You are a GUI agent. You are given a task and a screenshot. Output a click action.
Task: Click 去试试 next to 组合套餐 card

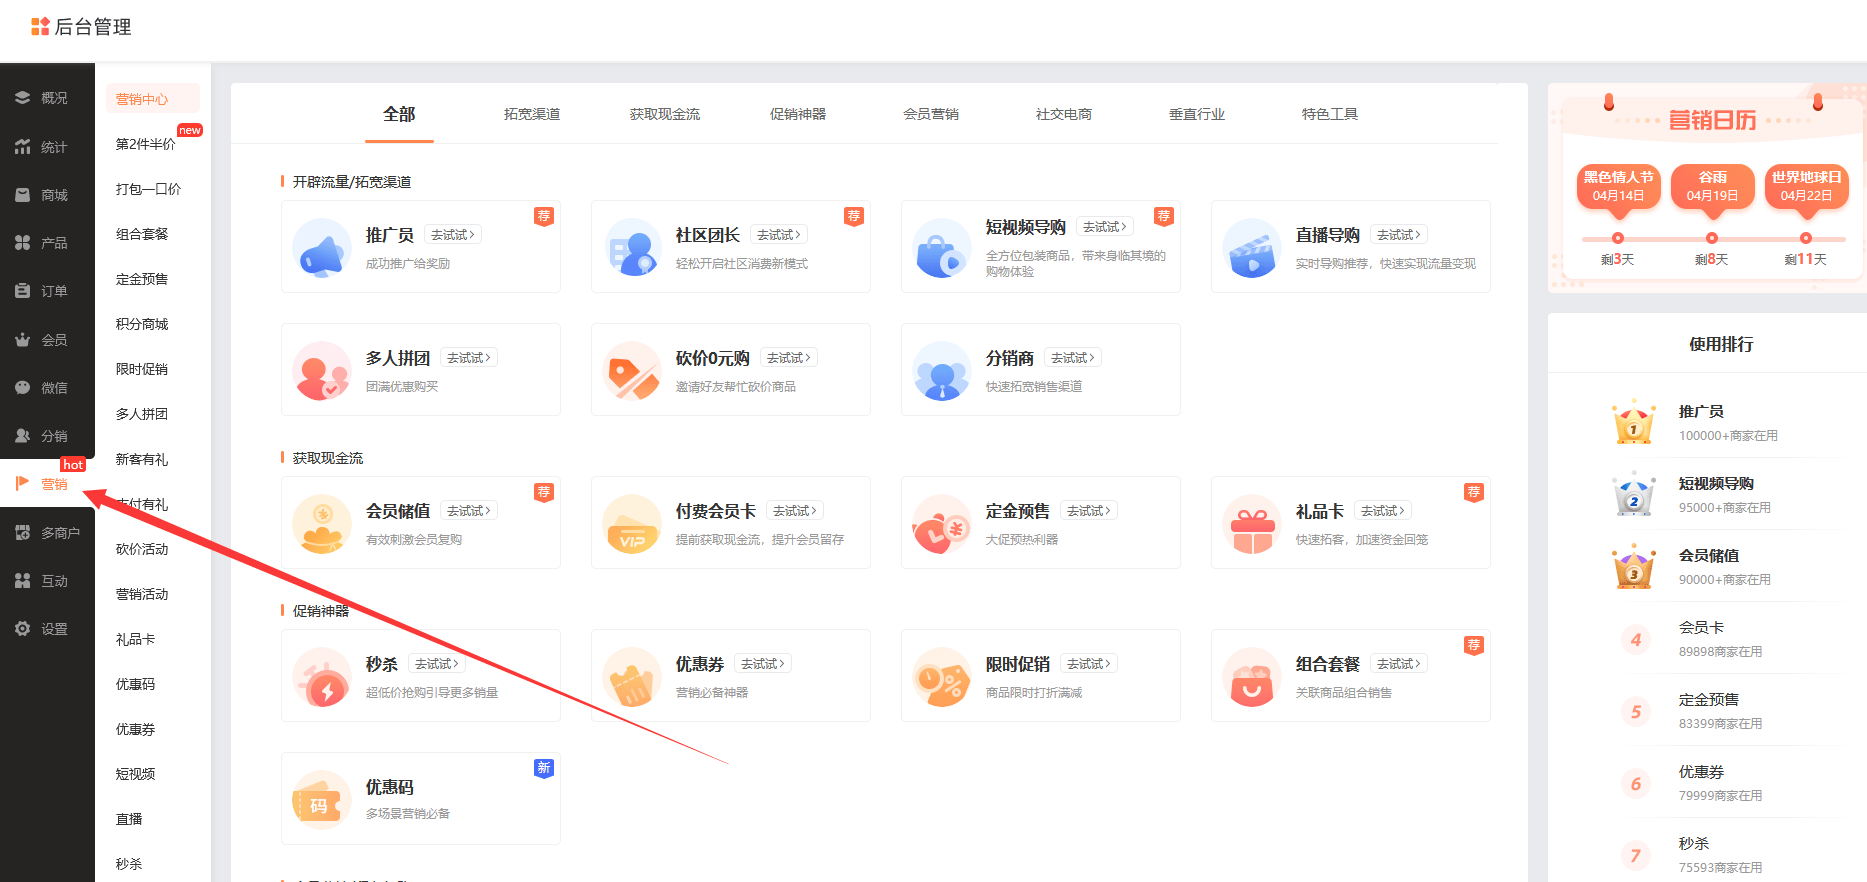click(x=1399, y=664)
